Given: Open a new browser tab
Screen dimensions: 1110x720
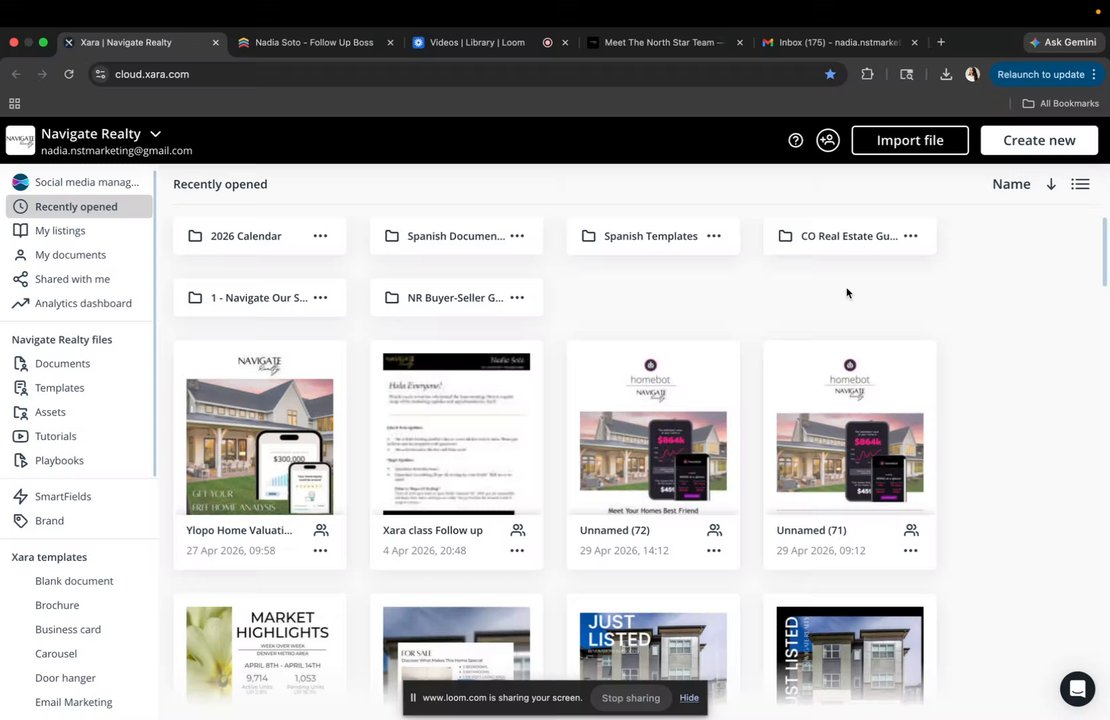Looking at the screenshot, I should 941,42.
